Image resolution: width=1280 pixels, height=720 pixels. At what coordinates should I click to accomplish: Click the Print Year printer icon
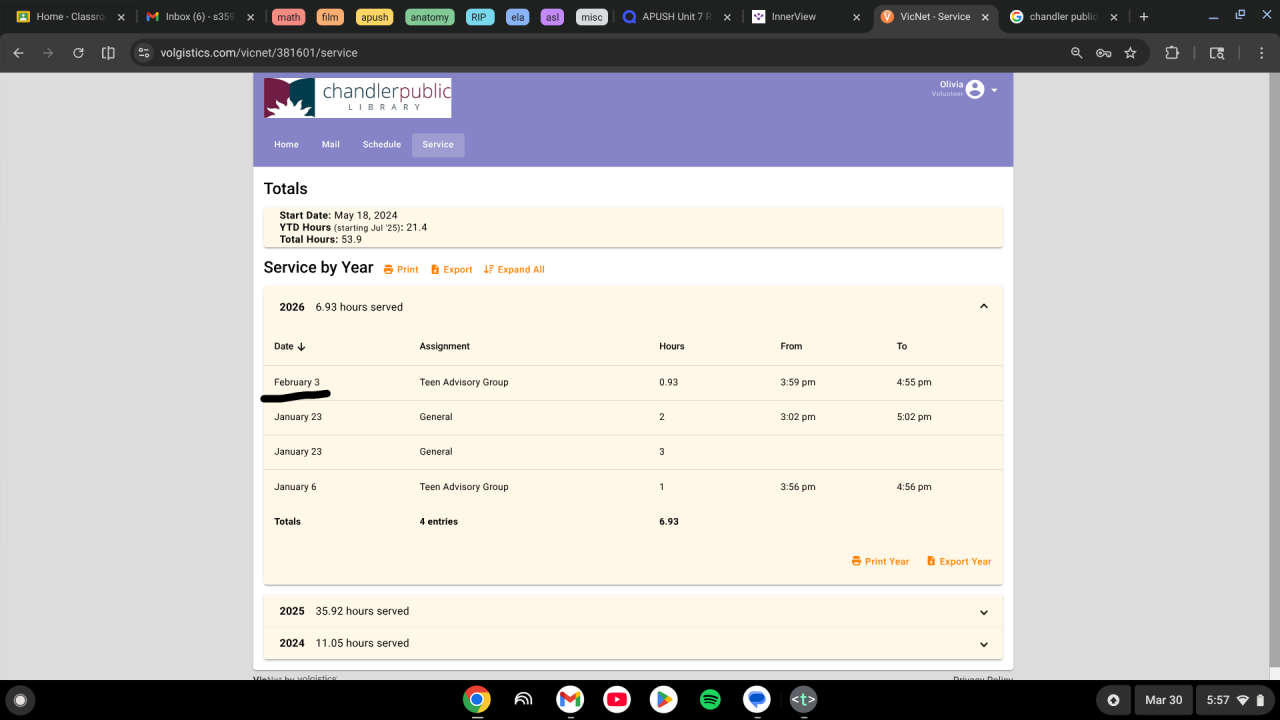[856, 561]
